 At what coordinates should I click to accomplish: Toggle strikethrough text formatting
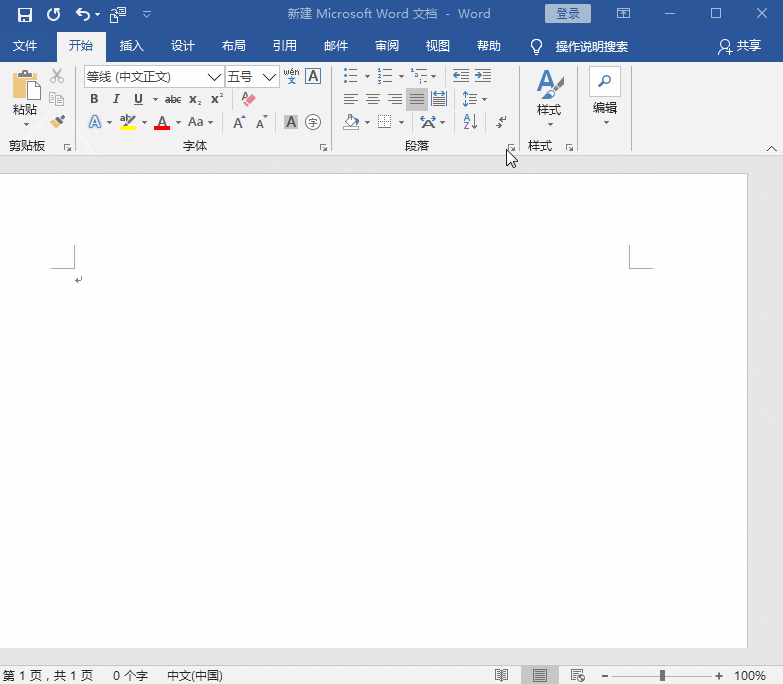(173, 99)
